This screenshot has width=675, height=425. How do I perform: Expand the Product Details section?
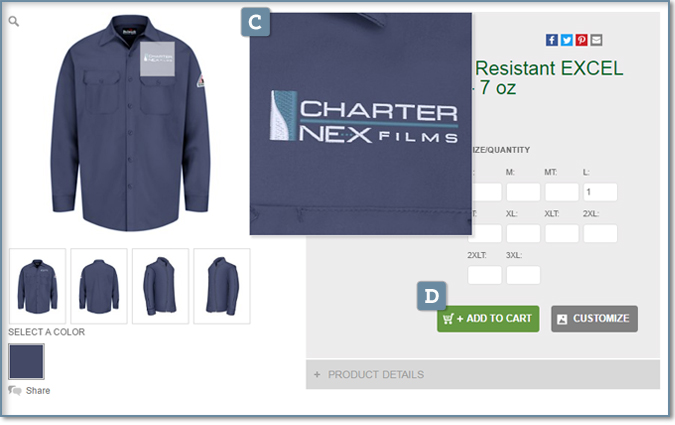pyautogui.click(x=483, y=375)
